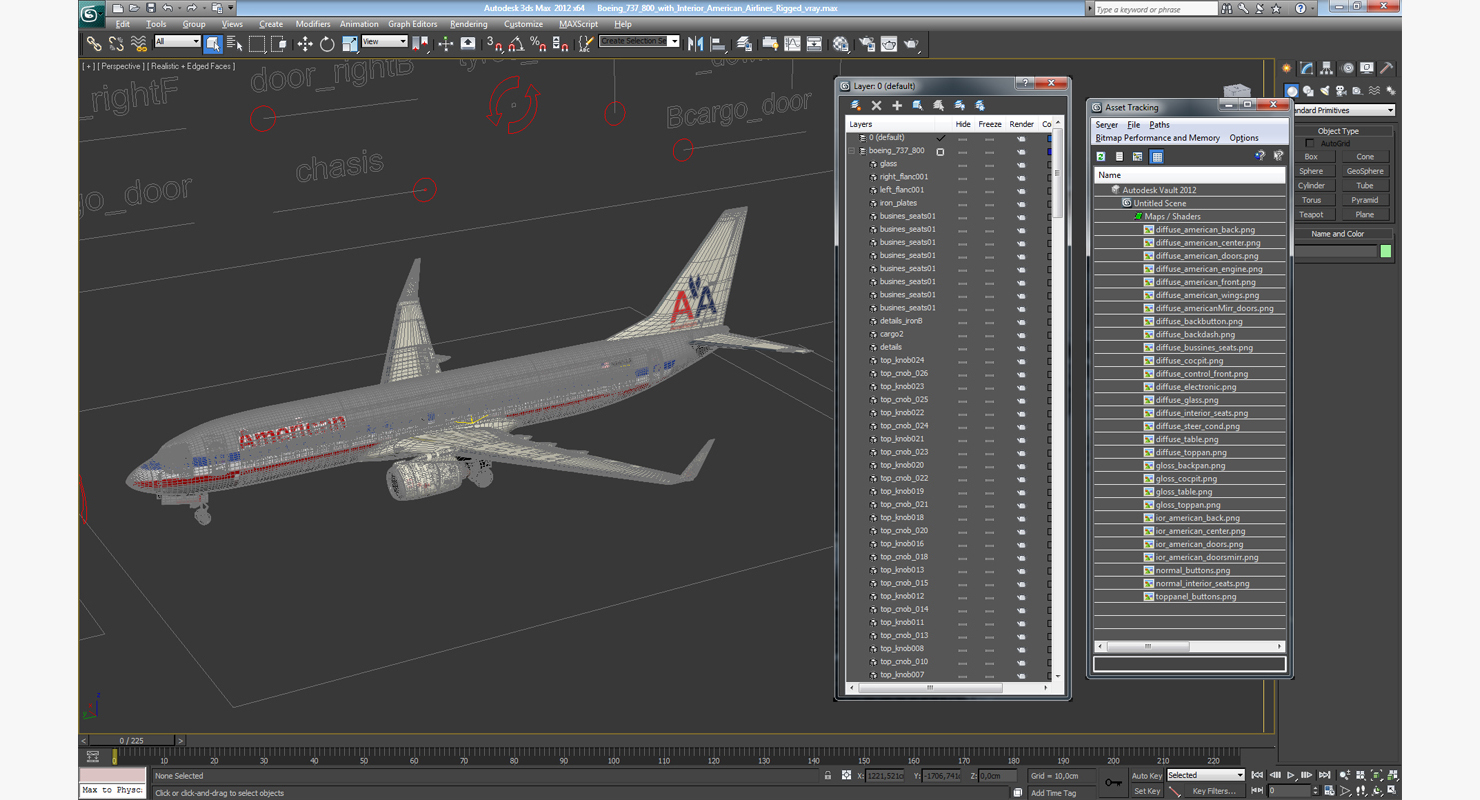Create new layer in Layer dialog

(856, 105)
